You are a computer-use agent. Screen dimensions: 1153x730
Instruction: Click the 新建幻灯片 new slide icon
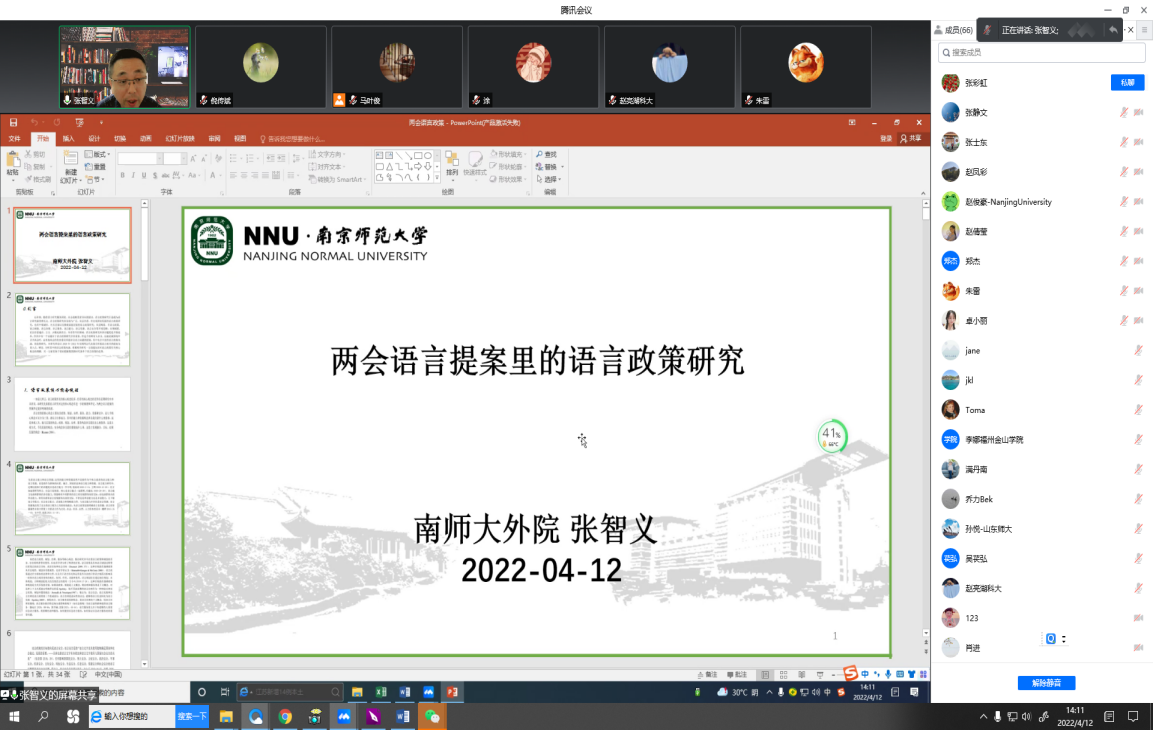point(70,160)
